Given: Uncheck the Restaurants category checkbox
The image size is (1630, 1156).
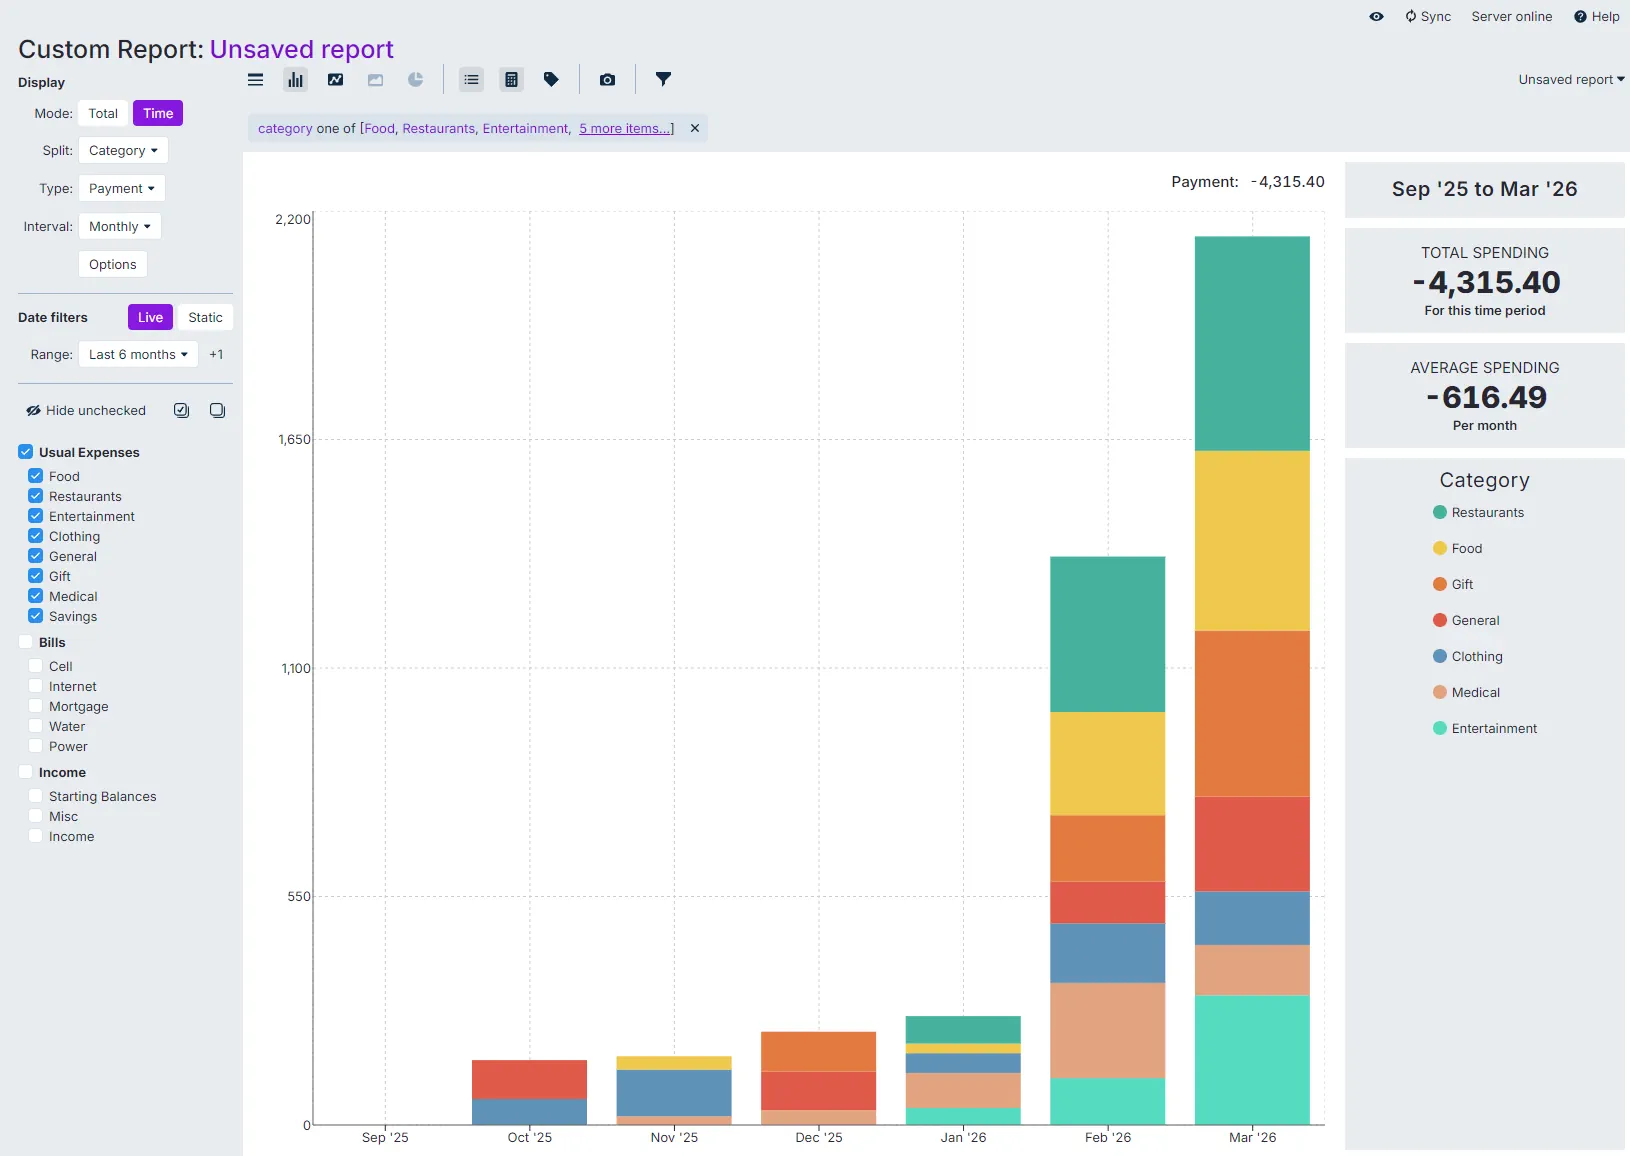Looking at the screenshot, I should pyautogui.click(x=36, y=496).
